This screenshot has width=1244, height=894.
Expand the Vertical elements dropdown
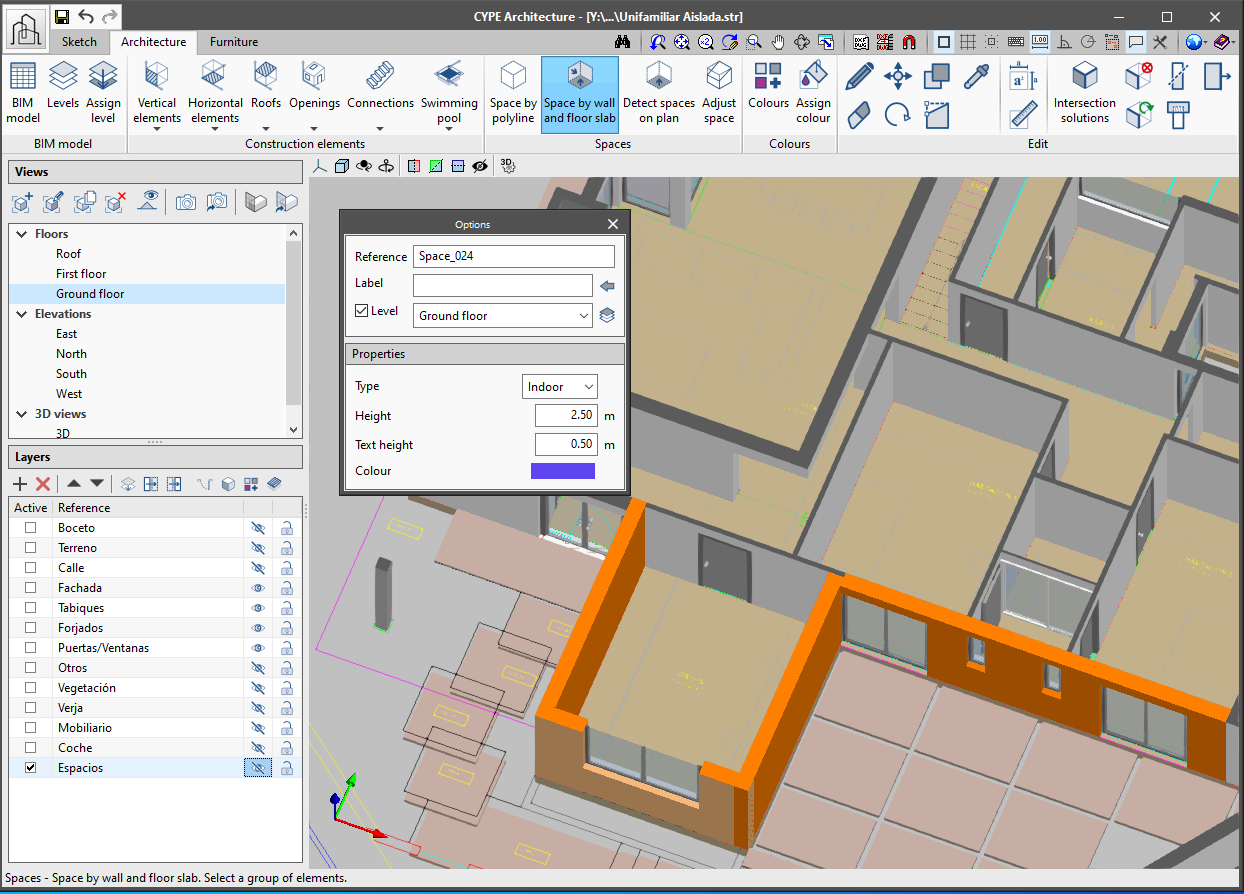(x=157, y=128)
